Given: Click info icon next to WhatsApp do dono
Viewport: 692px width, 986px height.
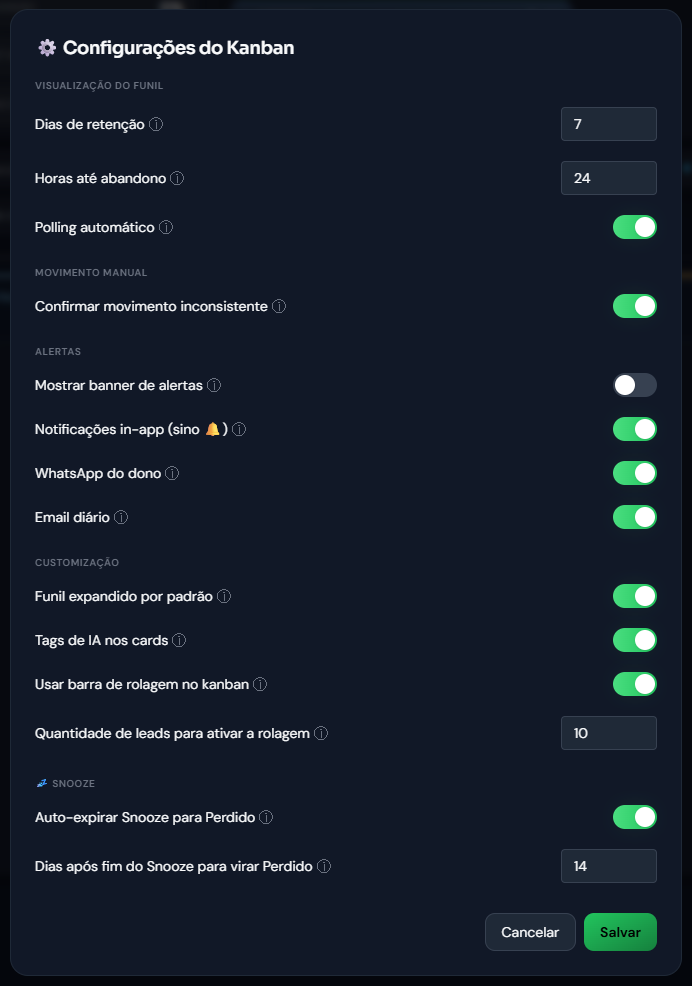Looking at the screenshot, I should coord(172,474).
